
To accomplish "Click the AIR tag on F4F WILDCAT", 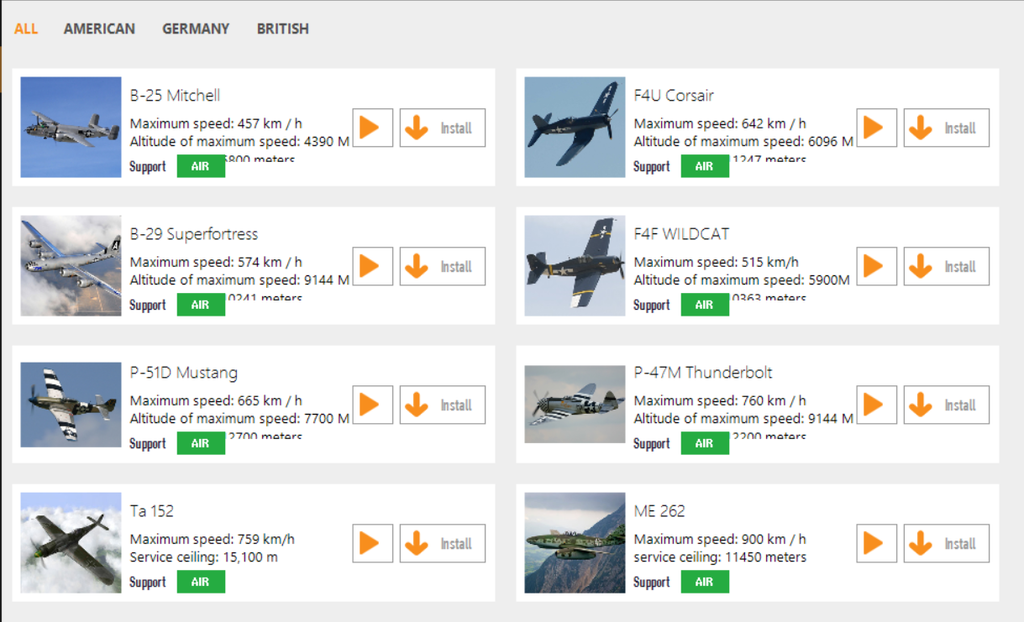I will tap(705, 305).
